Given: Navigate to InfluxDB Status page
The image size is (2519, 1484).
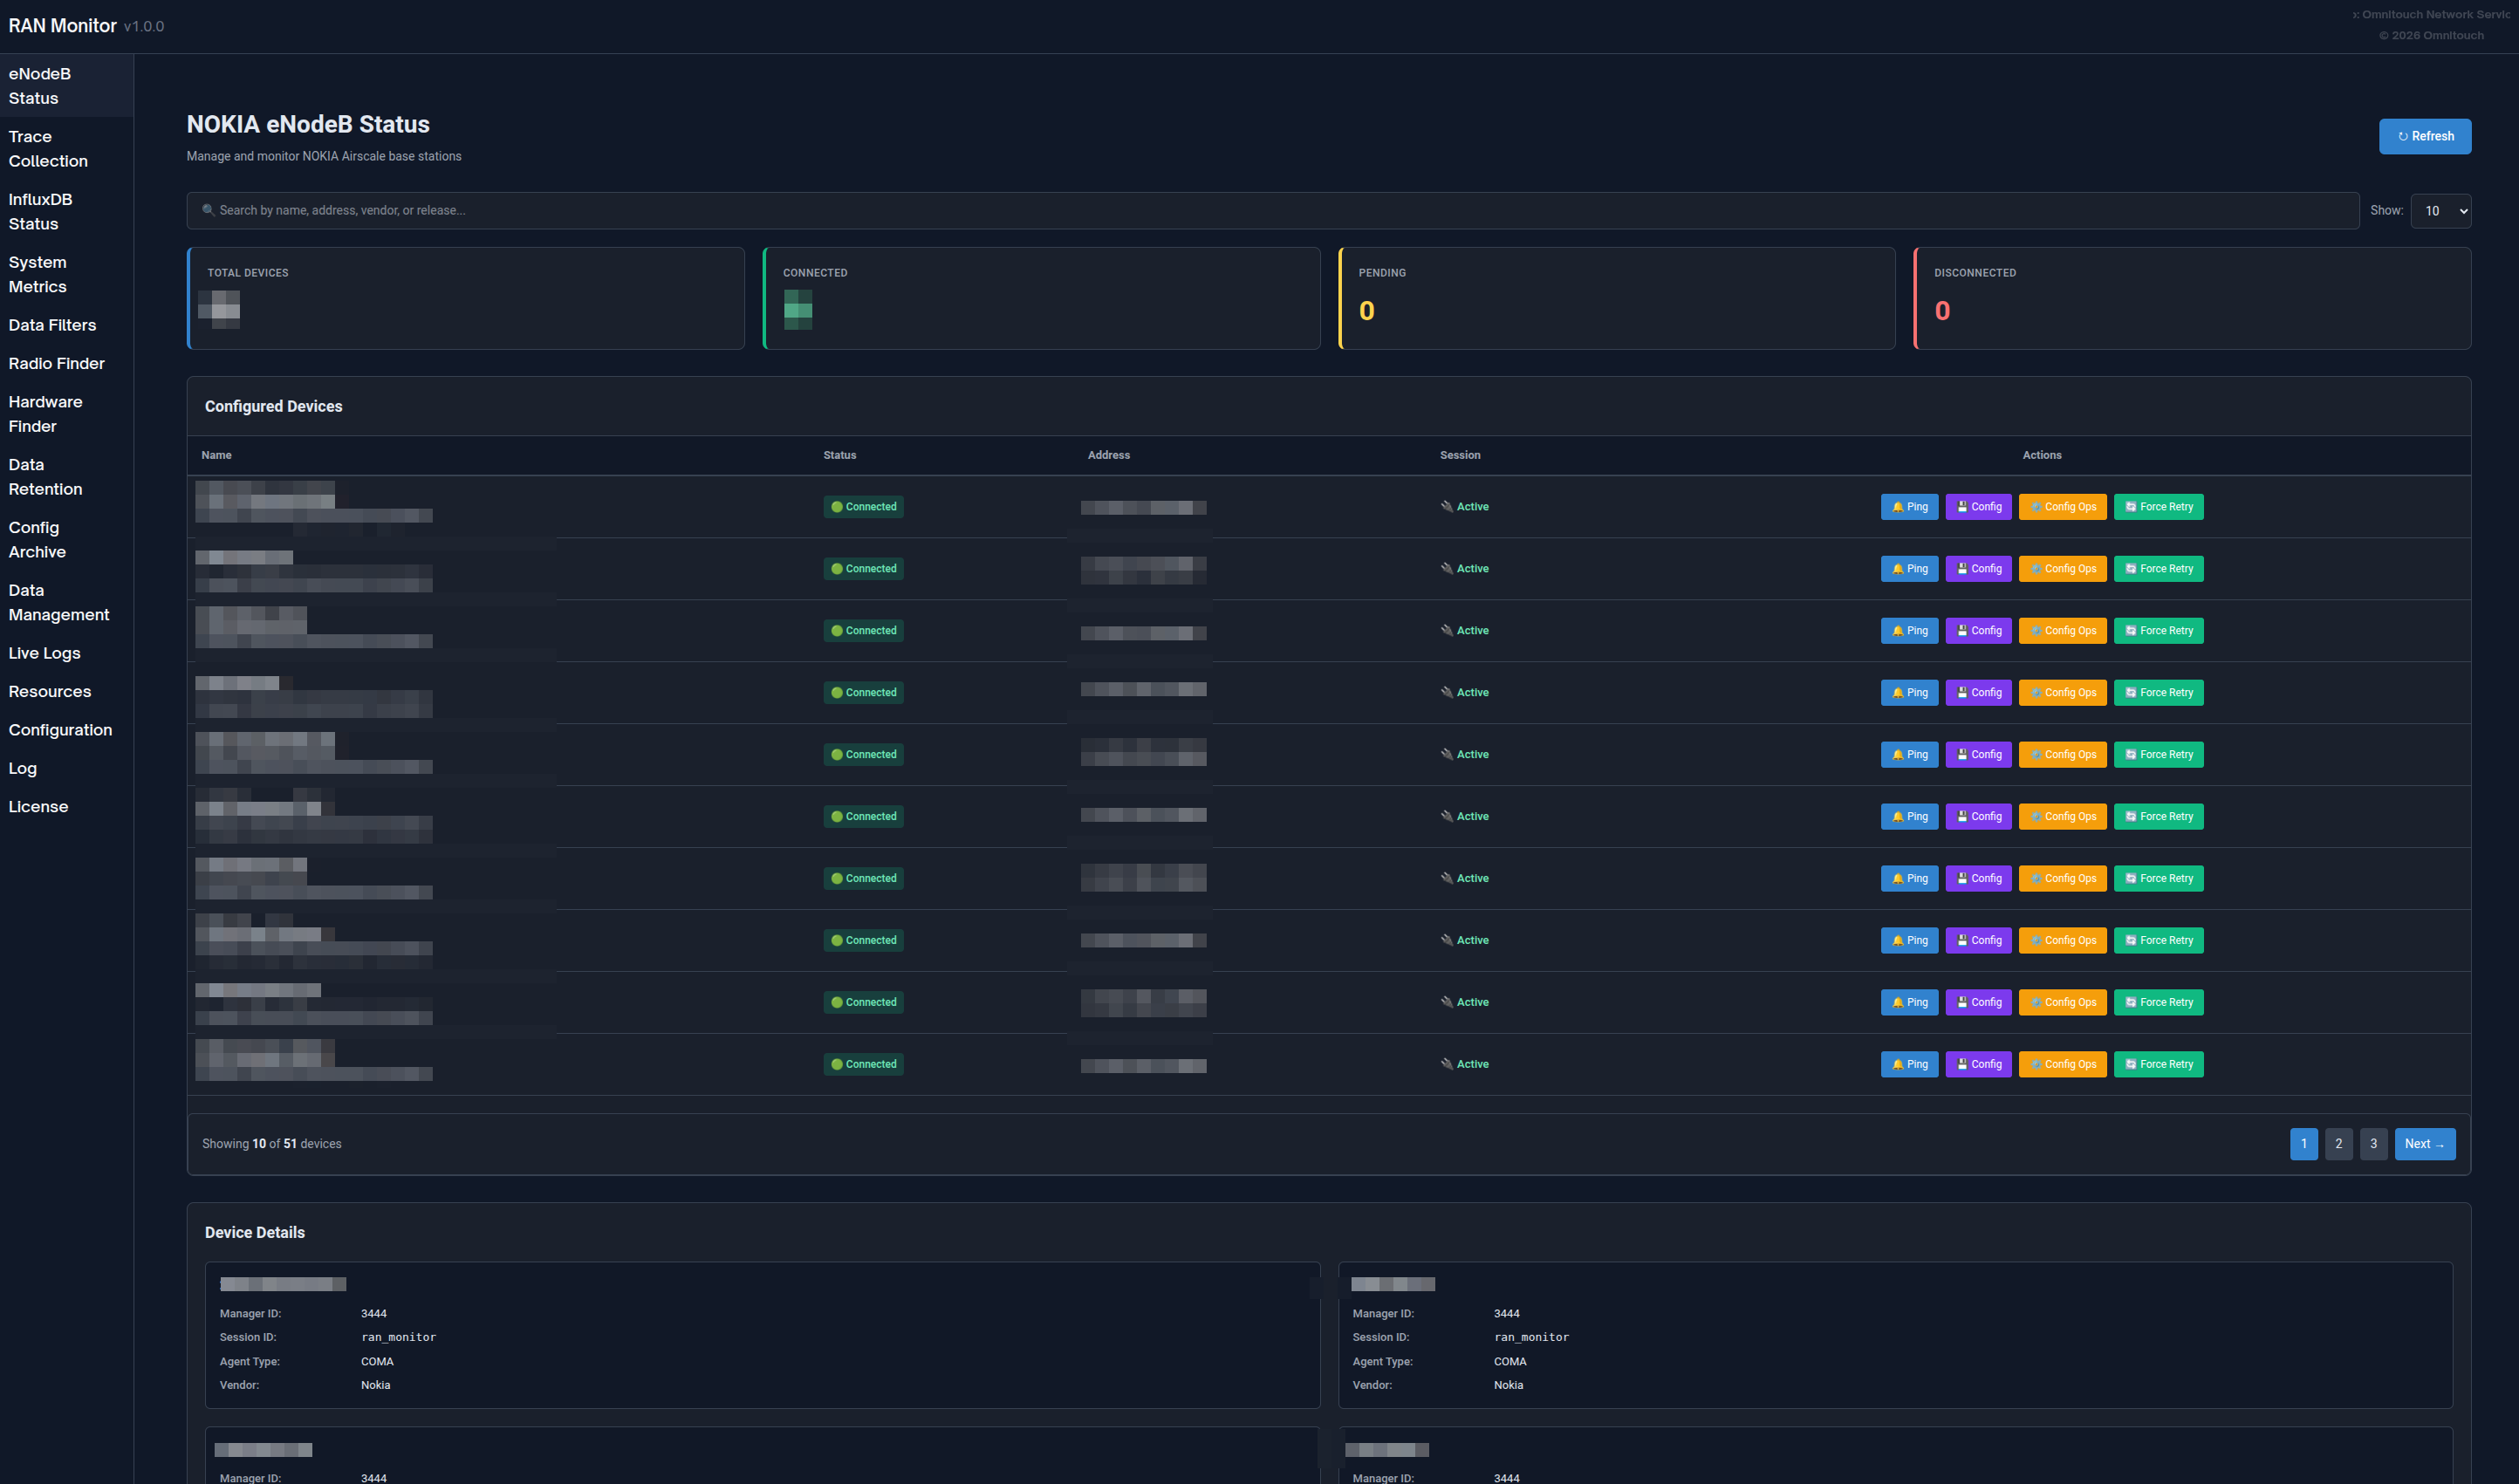Looking at the screenshot, I should click(x=40, y=212).
